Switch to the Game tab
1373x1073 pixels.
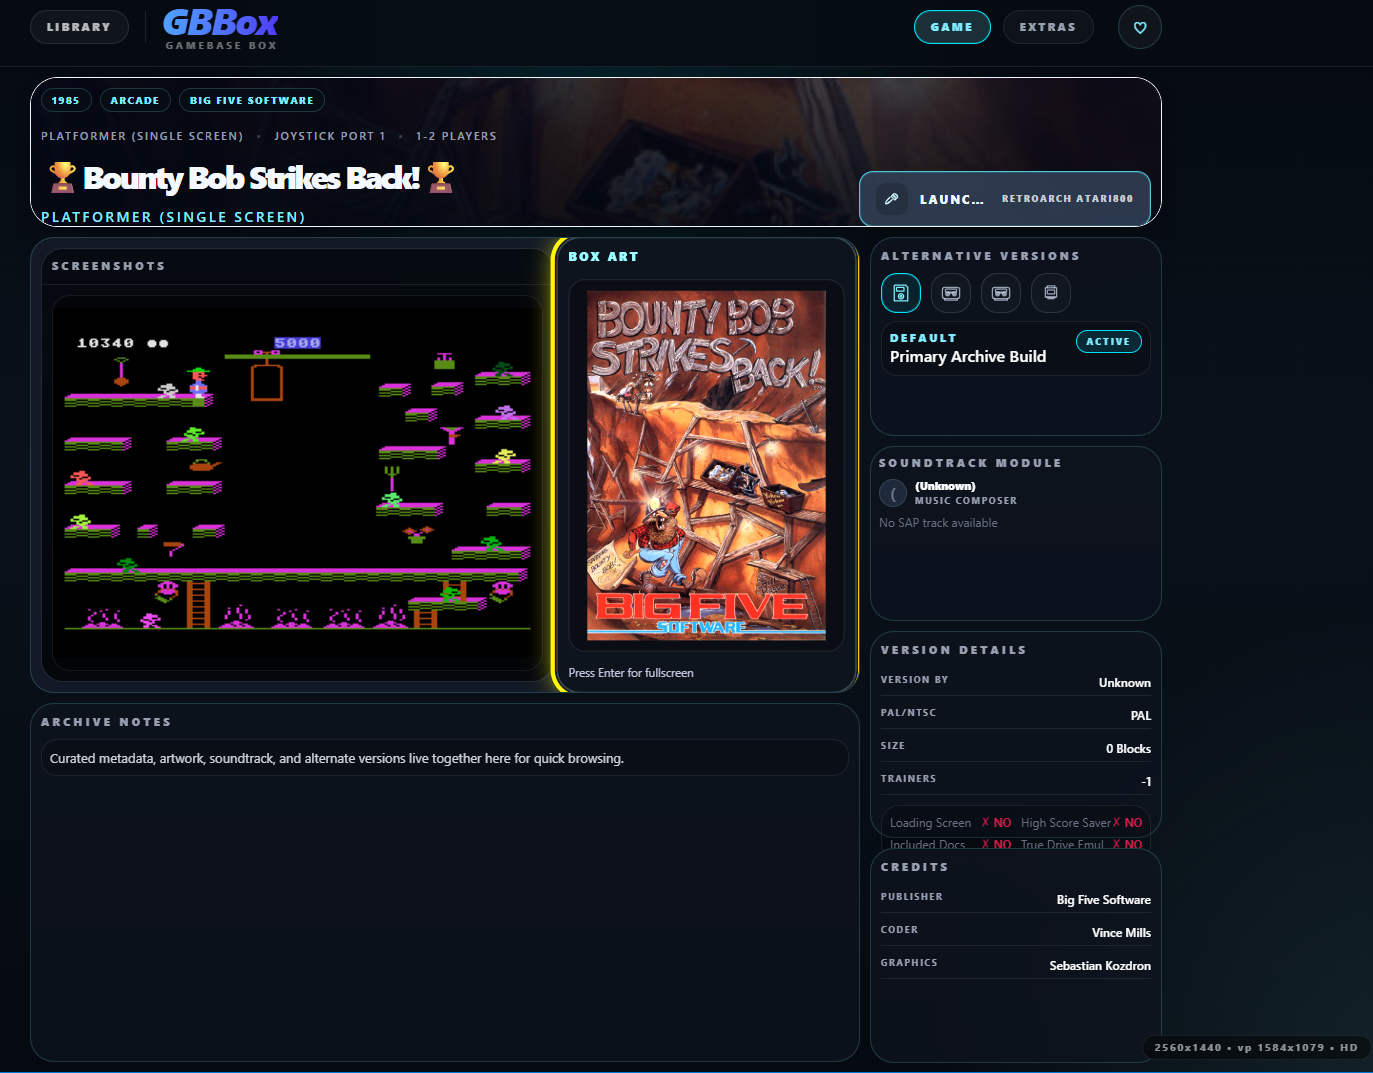[952, 27]
